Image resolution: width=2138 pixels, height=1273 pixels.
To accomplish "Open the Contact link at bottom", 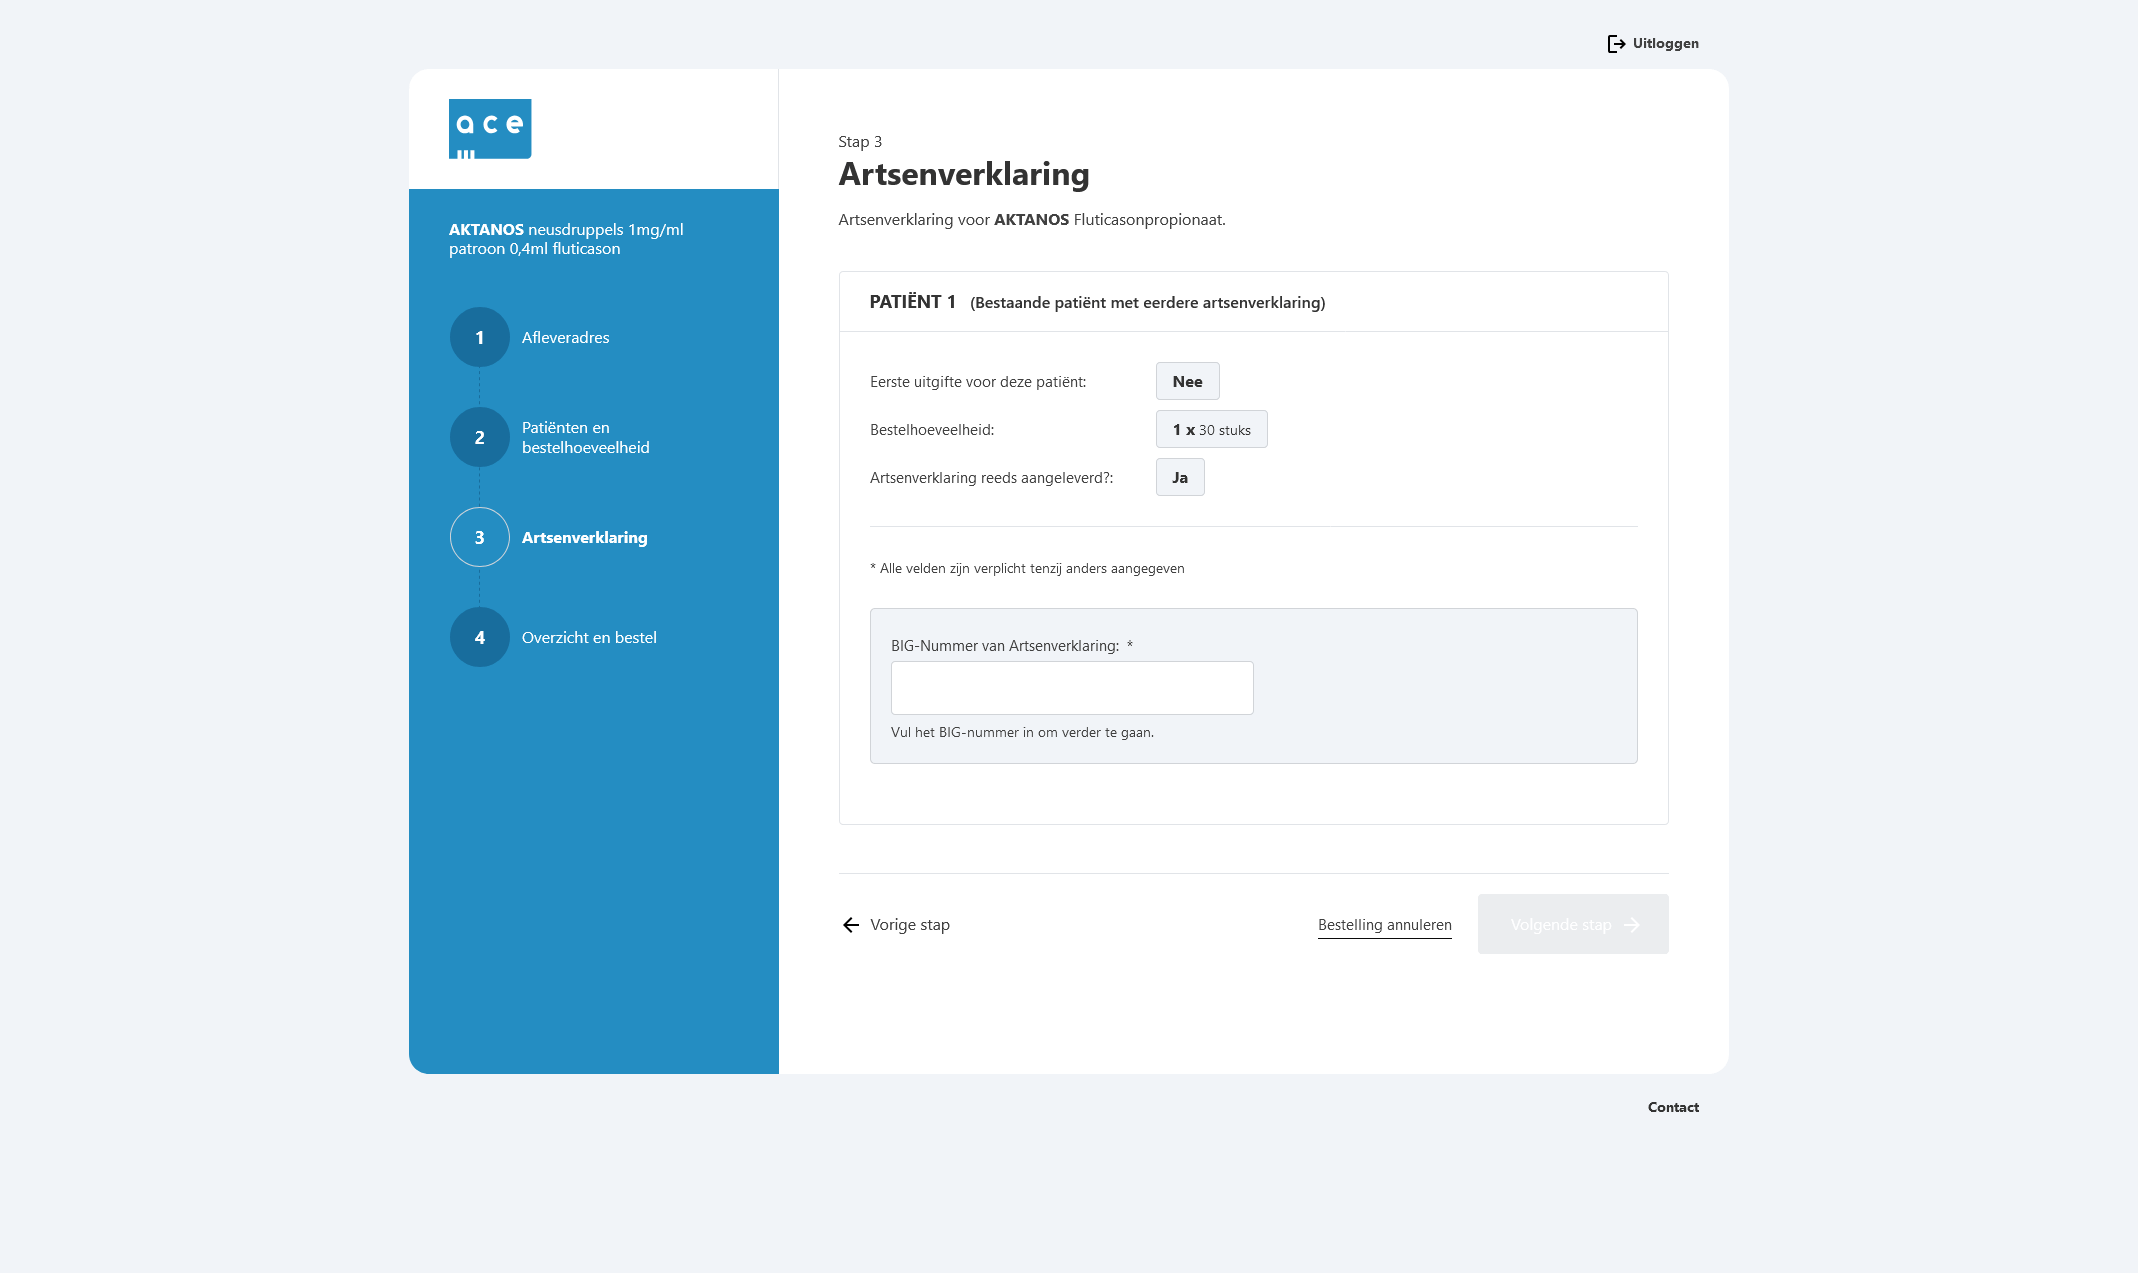I will [1673, 1107].
